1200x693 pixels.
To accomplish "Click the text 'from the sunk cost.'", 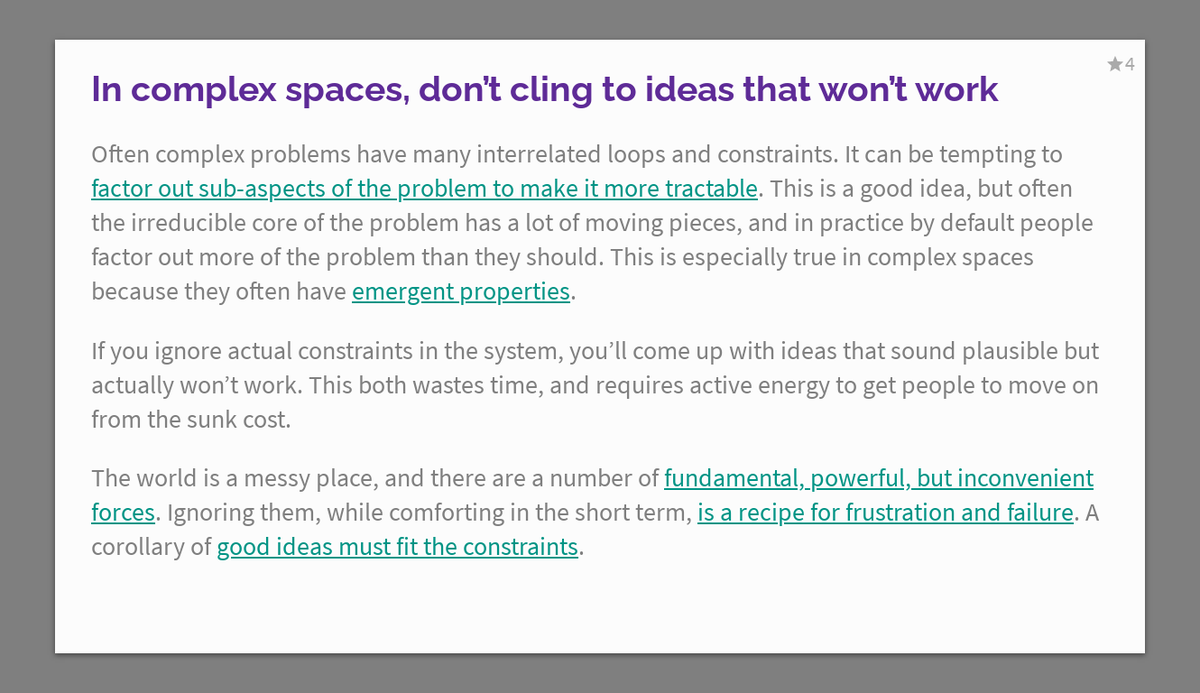I will tap(191, 420).
